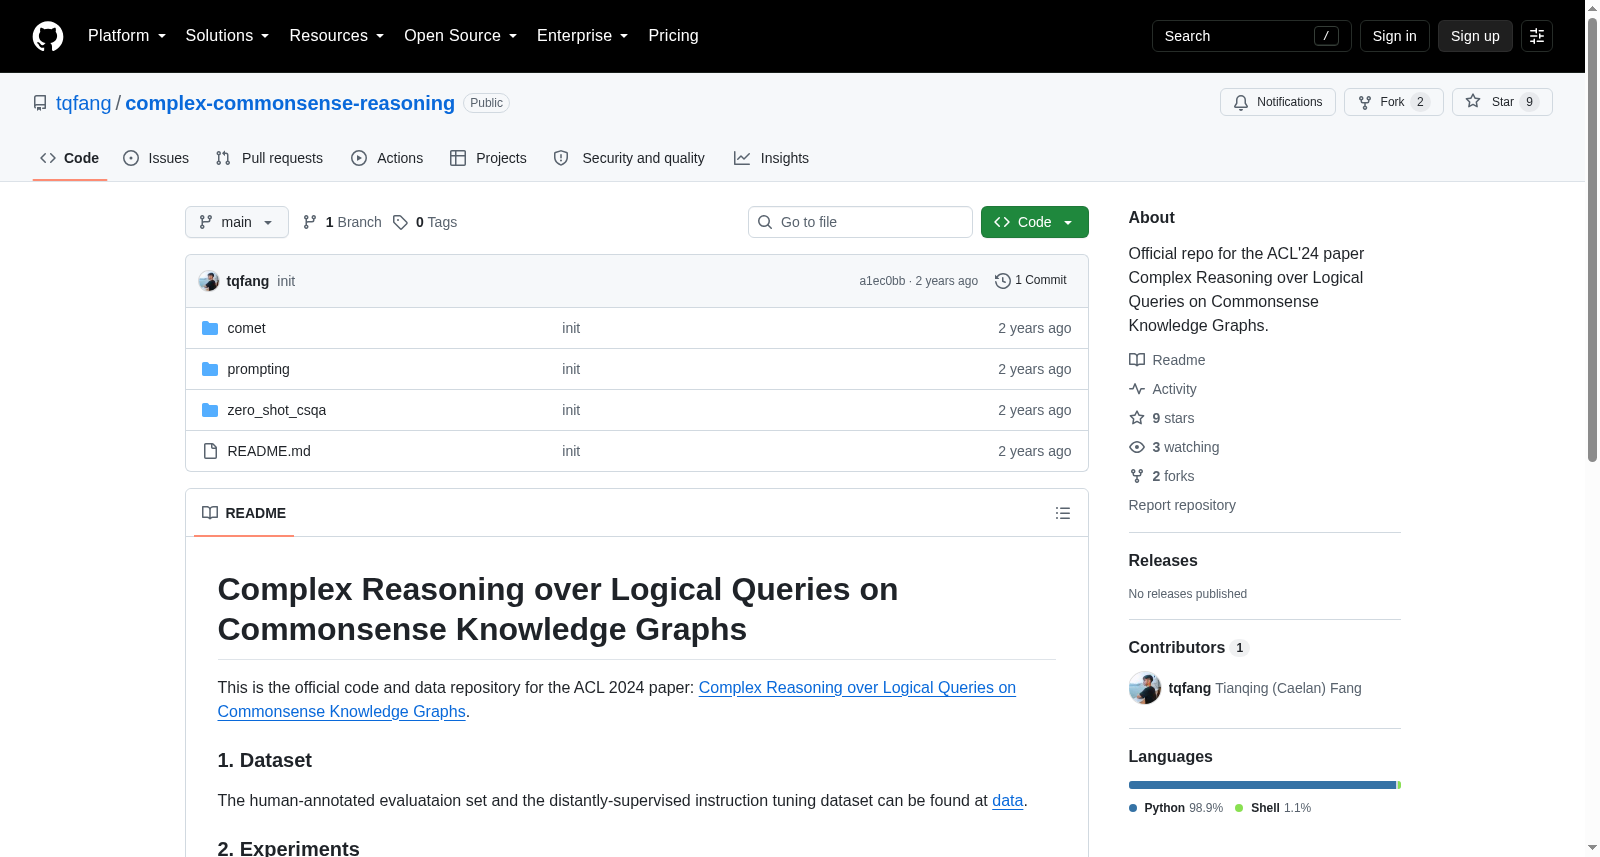1600x857 pixels.
Task: Open the Projects tab
Action: click(x=488, y=158)
